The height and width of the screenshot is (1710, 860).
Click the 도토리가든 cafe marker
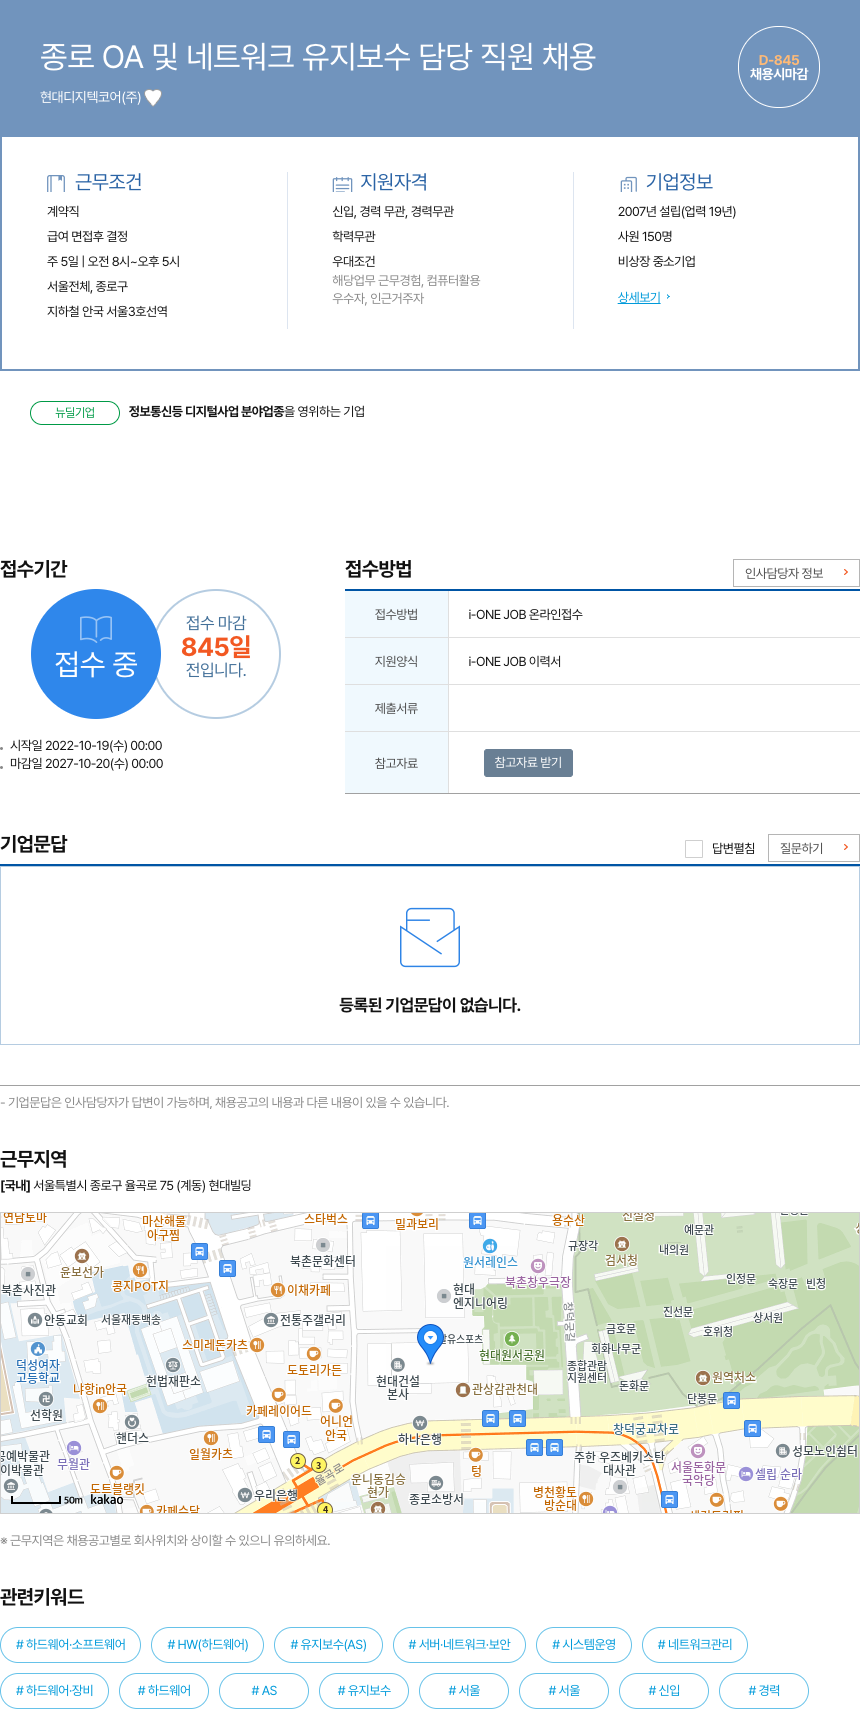(313, 1354)
